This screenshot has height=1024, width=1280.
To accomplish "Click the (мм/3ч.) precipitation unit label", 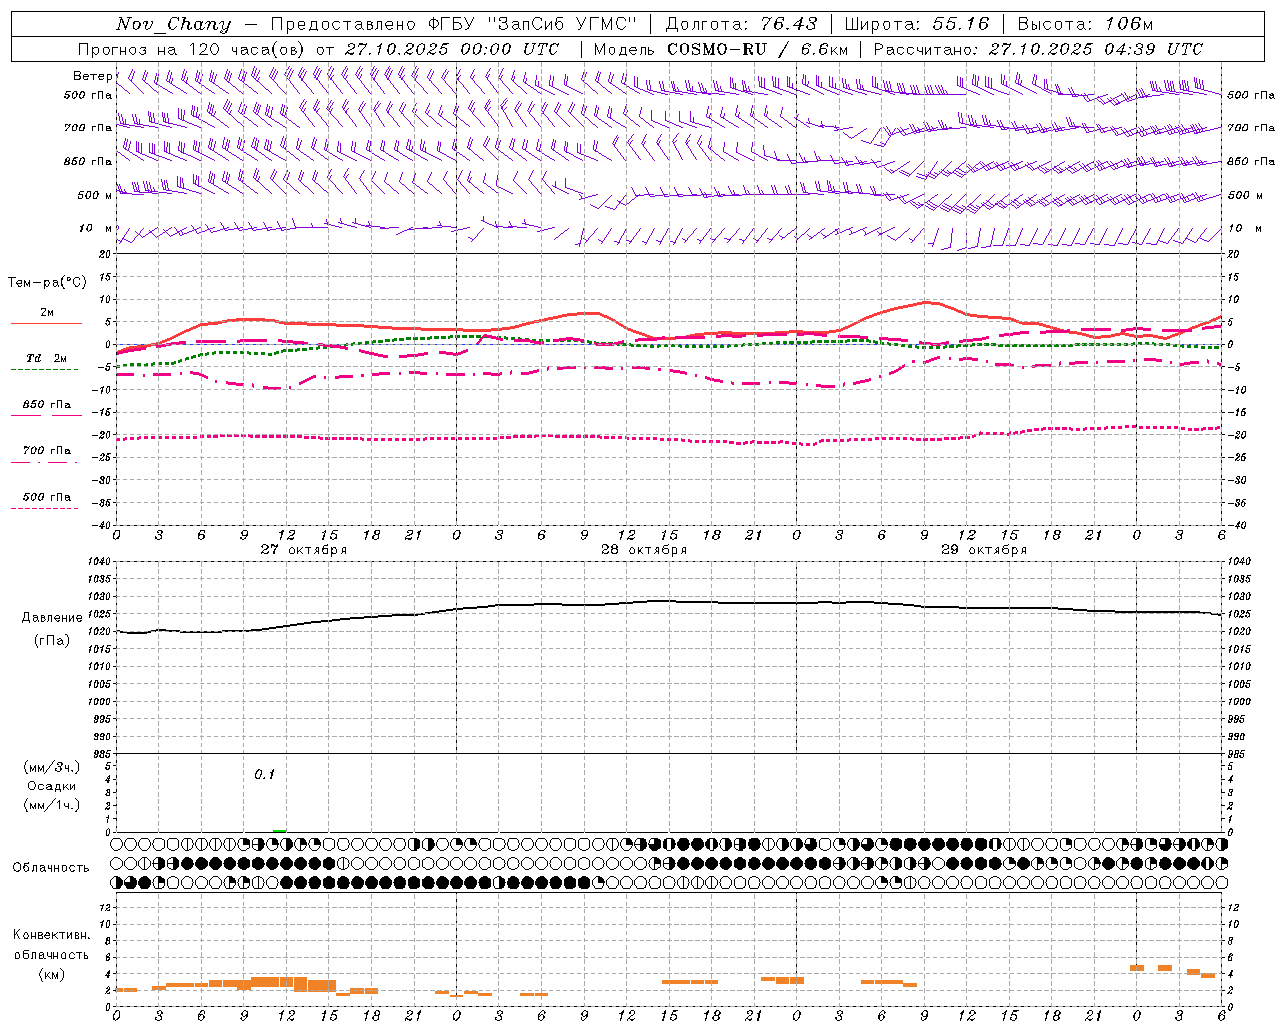I will (52, 767).
